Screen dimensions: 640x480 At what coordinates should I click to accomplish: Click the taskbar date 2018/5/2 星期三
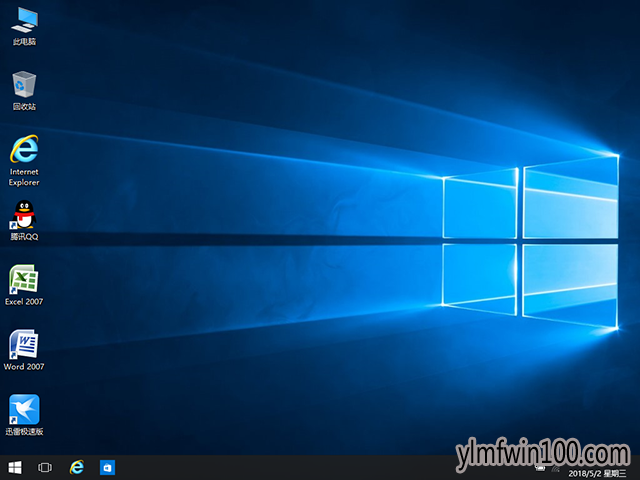(x=597, y=473)
